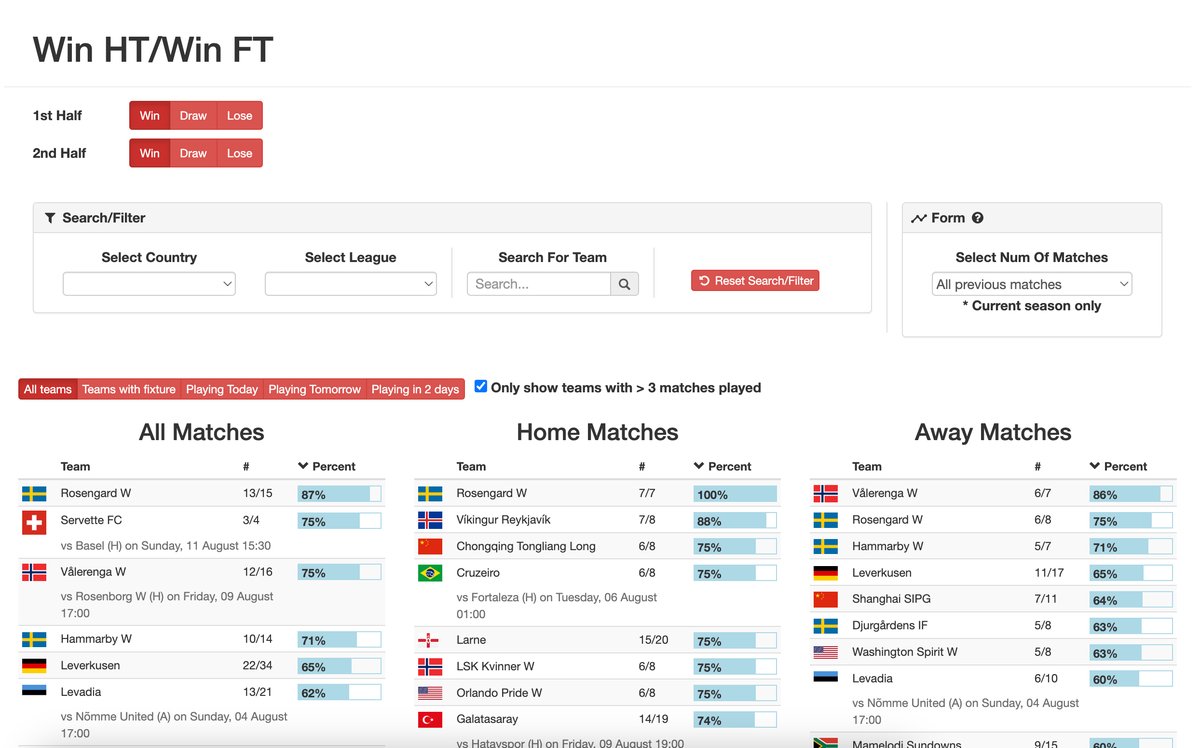Image resolution: width=1200 pixels, height=748 pixels.
Task: Click Germany flag beside Leverkusen in All Matches
Action: pyautogui.click(x=34, y=666)
